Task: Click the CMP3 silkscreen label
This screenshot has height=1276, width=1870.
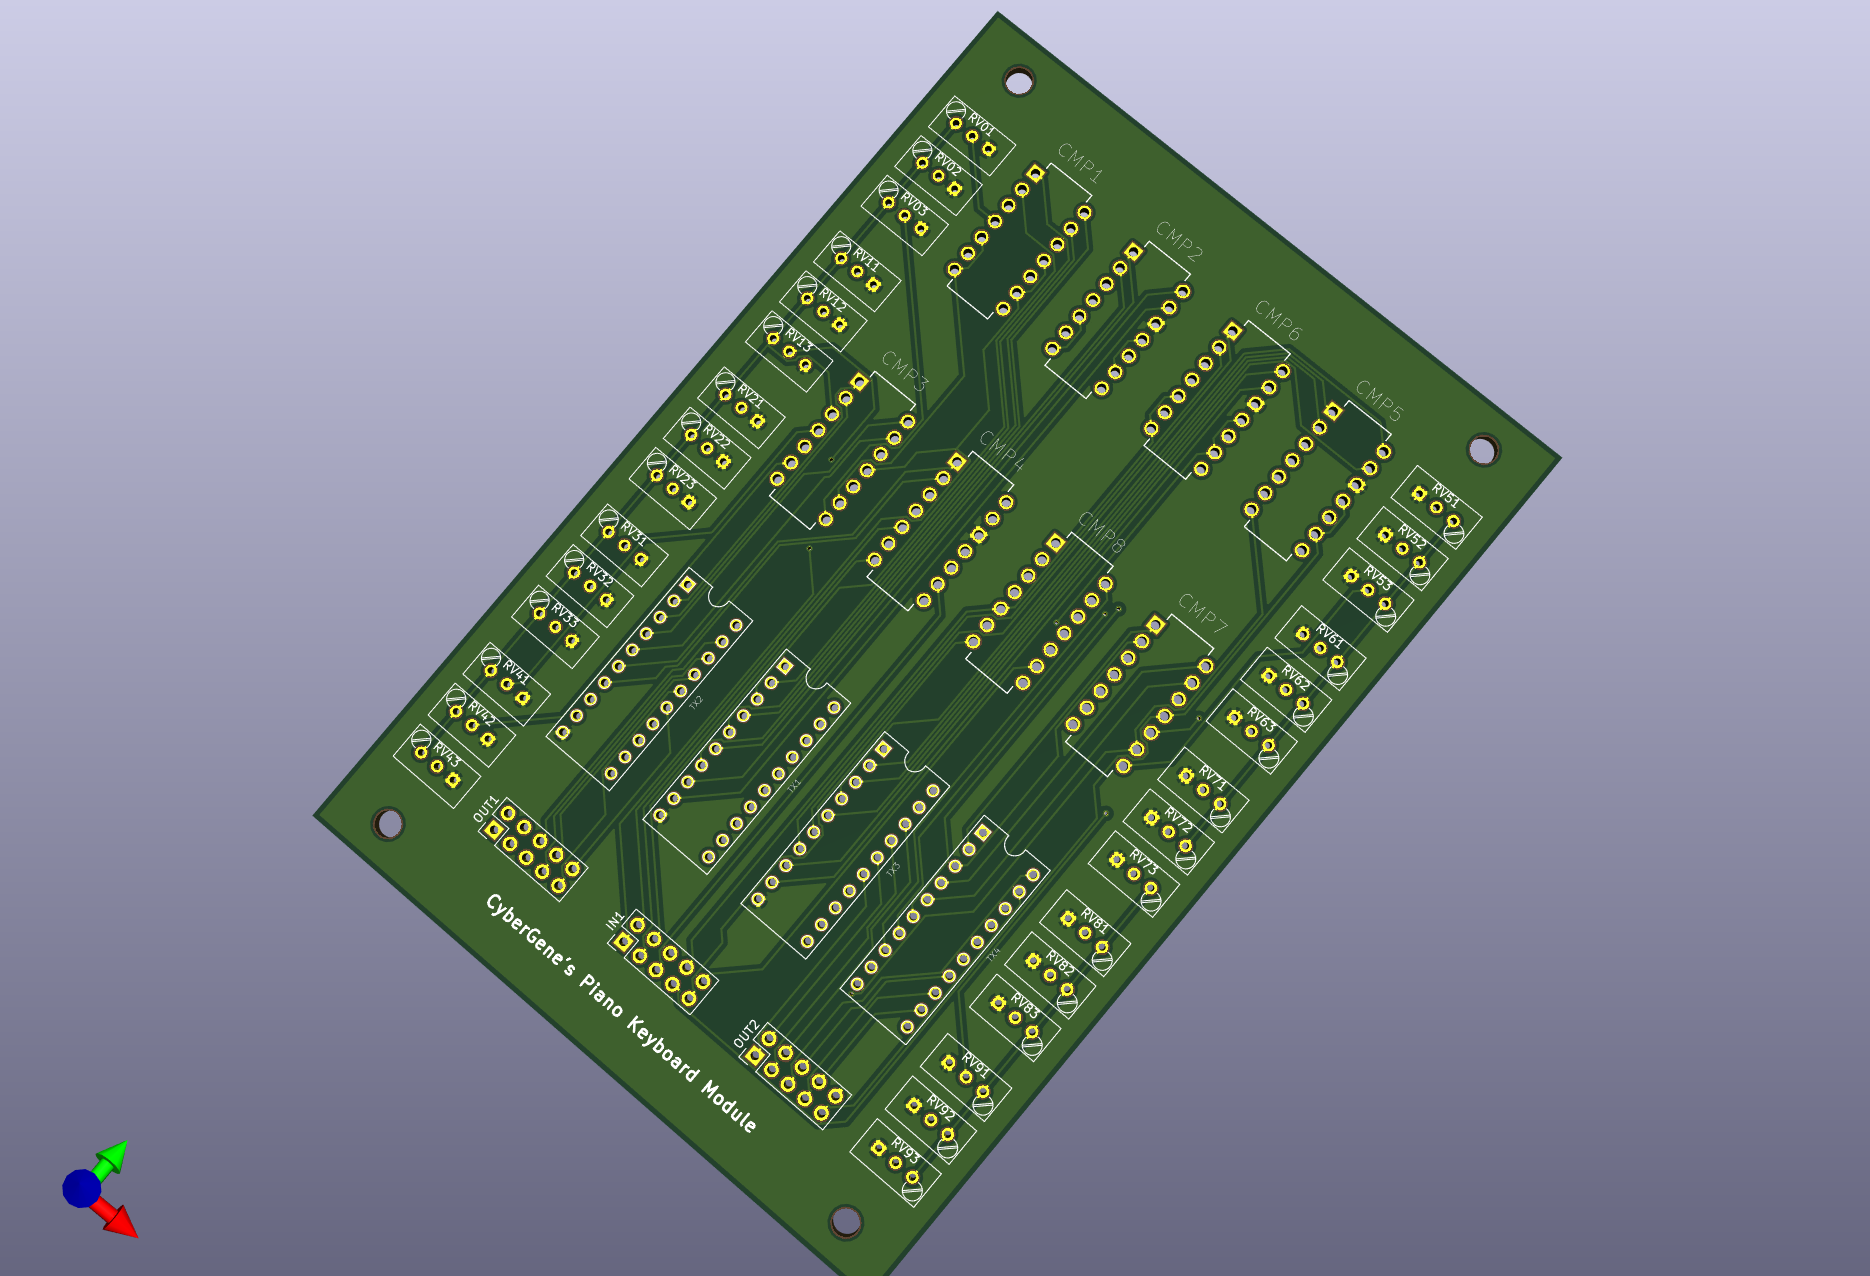Action: coord(906,371)
